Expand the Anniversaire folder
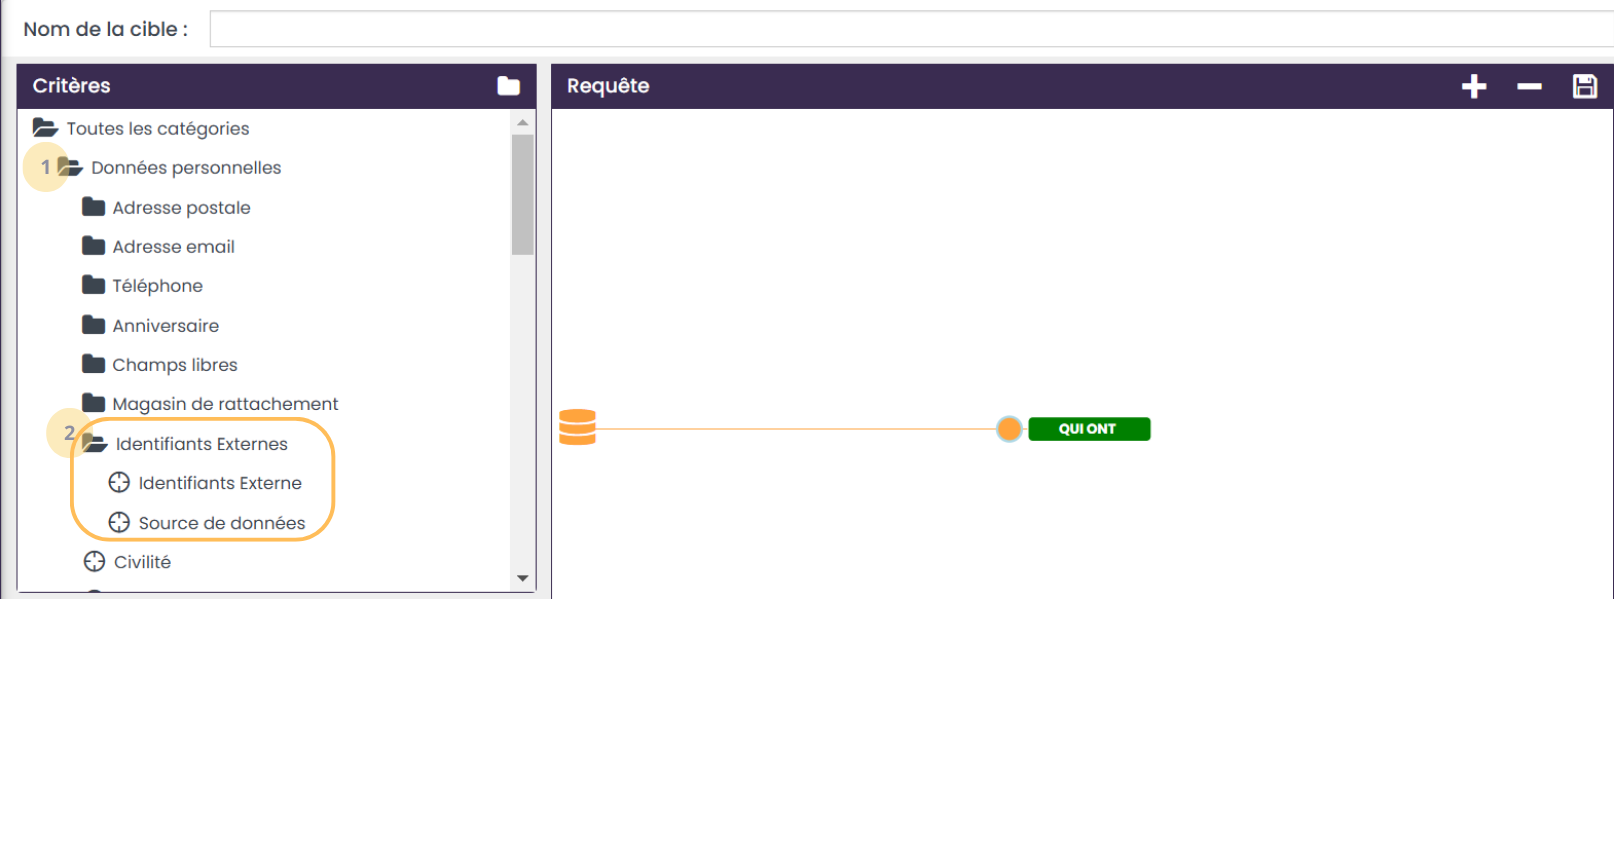This screenshot has height=849, width=1614. (94, 325)
